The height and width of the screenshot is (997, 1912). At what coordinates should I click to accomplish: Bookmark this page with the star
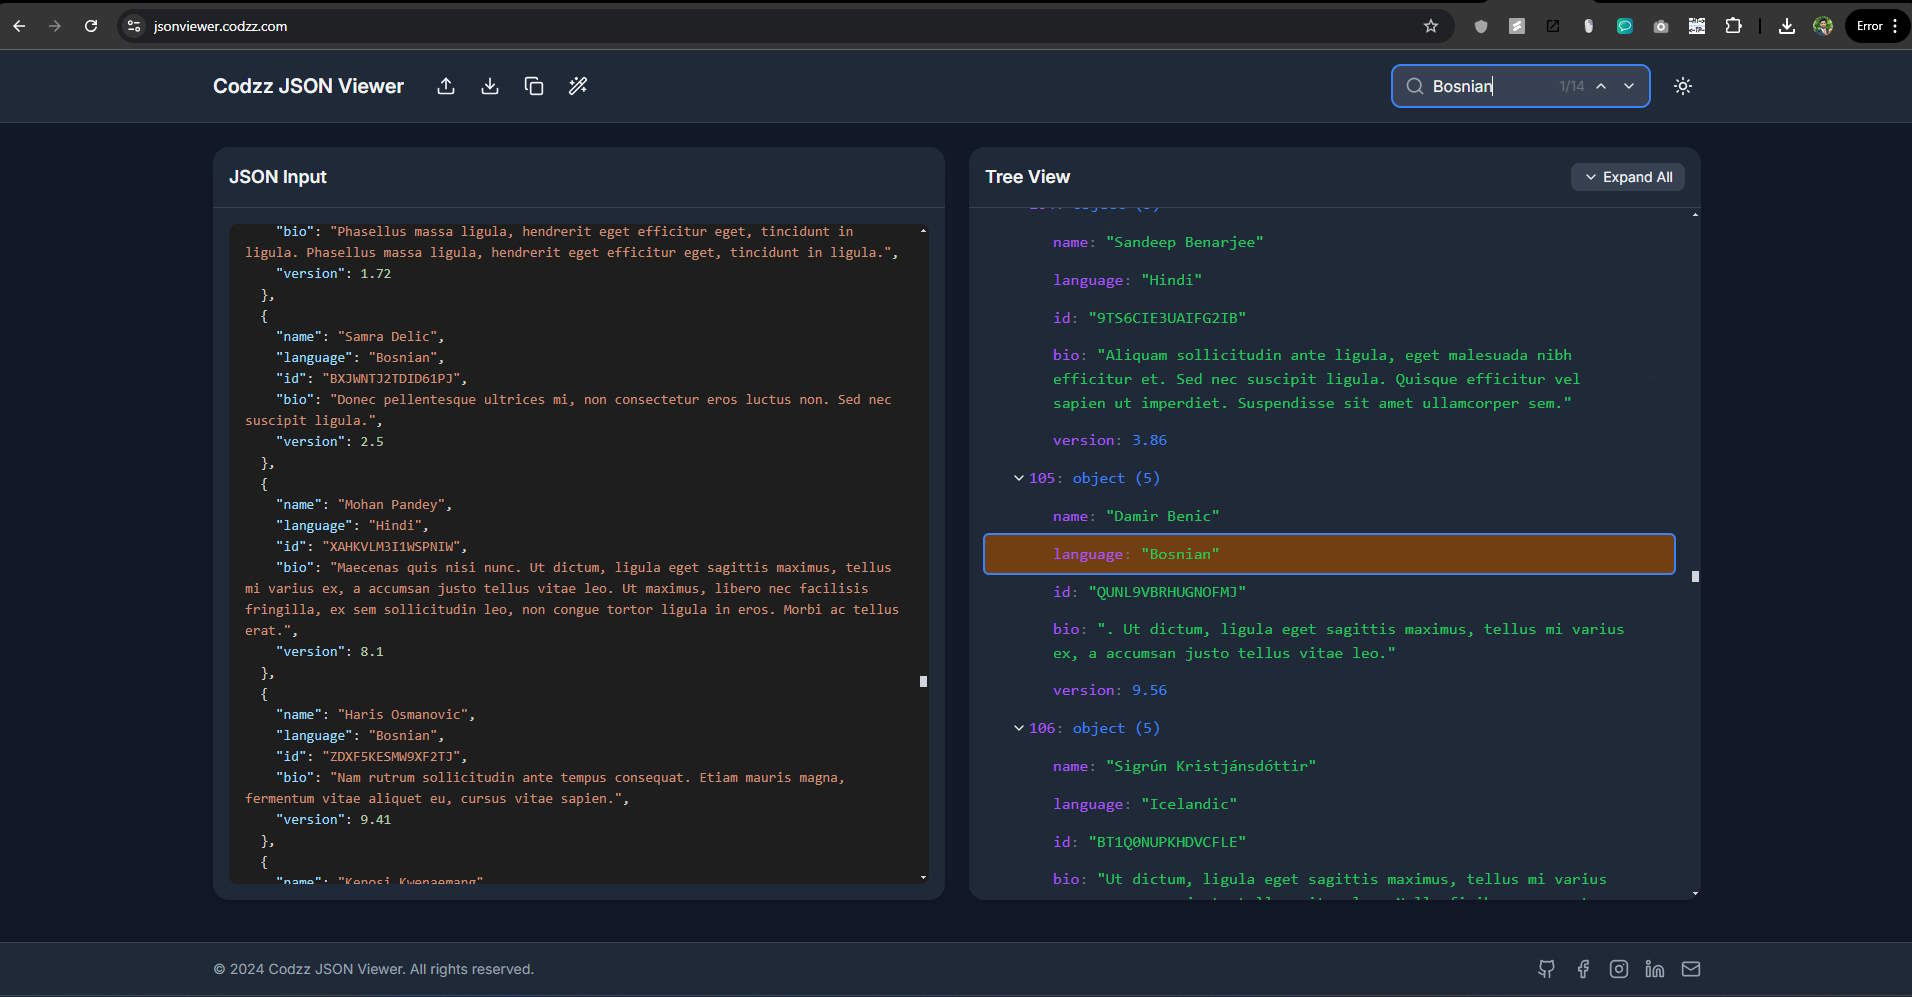[x=1431, y=26]
